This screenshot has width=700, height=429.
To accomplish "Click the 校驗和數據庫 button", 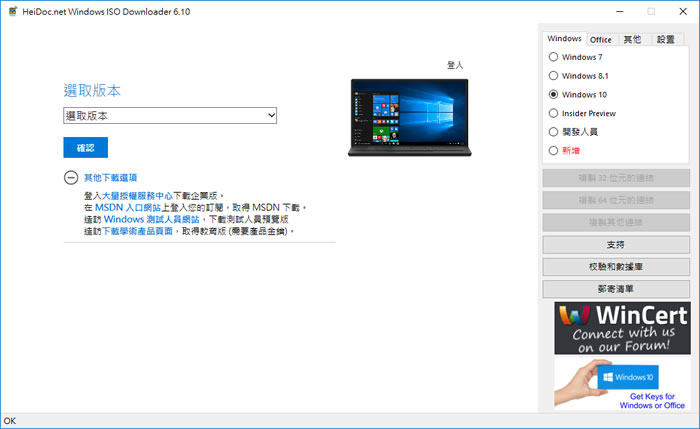I will click(x=616, y=267).
